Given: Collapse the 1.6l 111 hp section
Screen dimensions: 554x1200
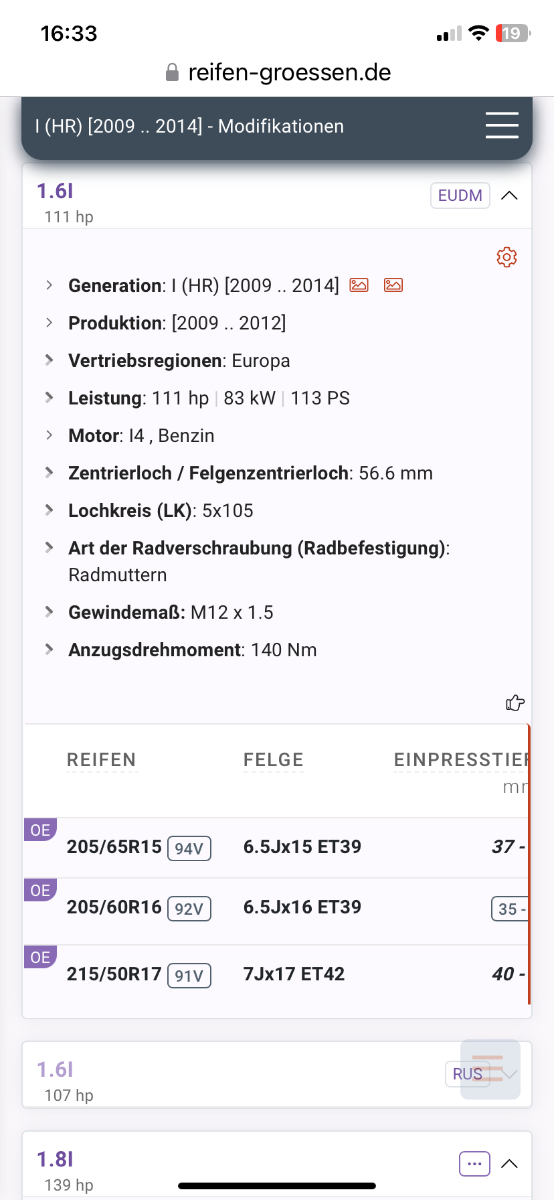Looking at the screenshot, I should 509,196.
